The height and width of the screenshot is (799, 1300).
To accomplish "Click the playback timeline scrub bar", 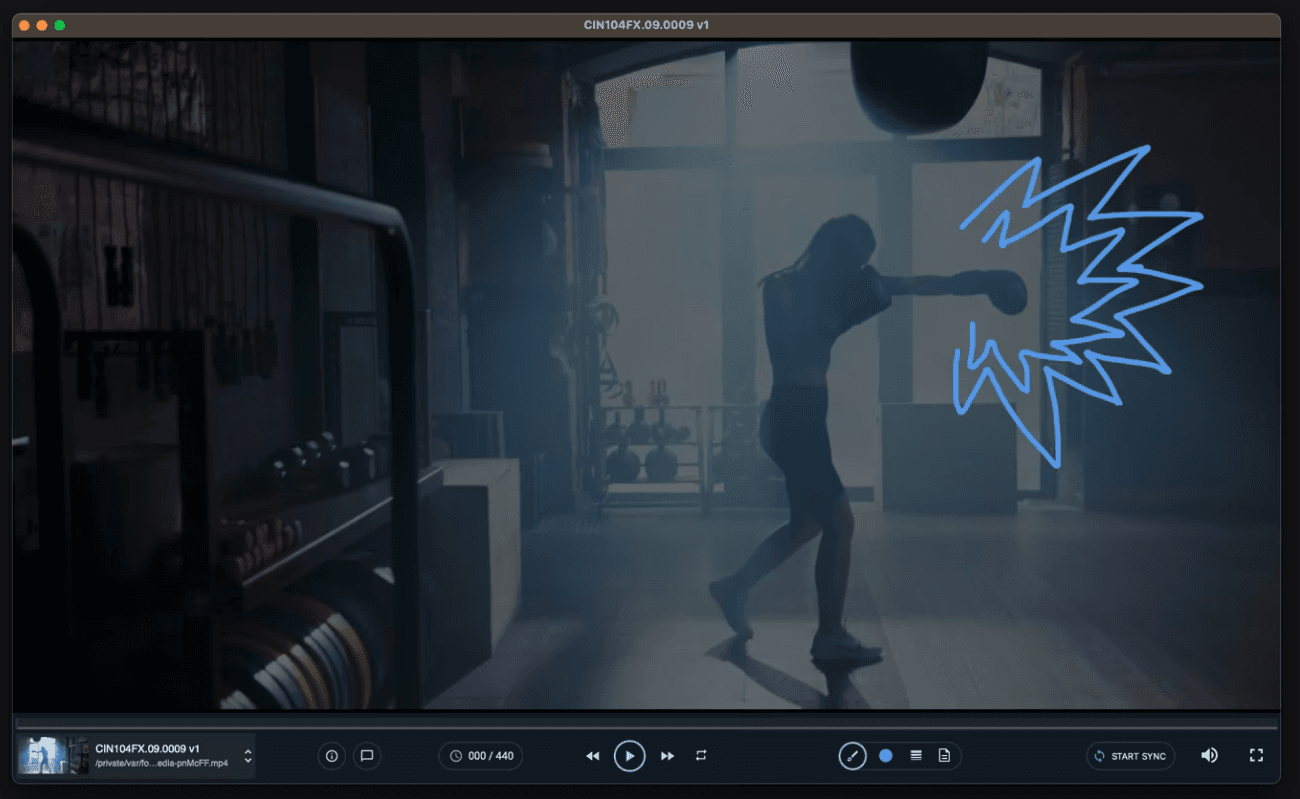I will pos(646,724).
